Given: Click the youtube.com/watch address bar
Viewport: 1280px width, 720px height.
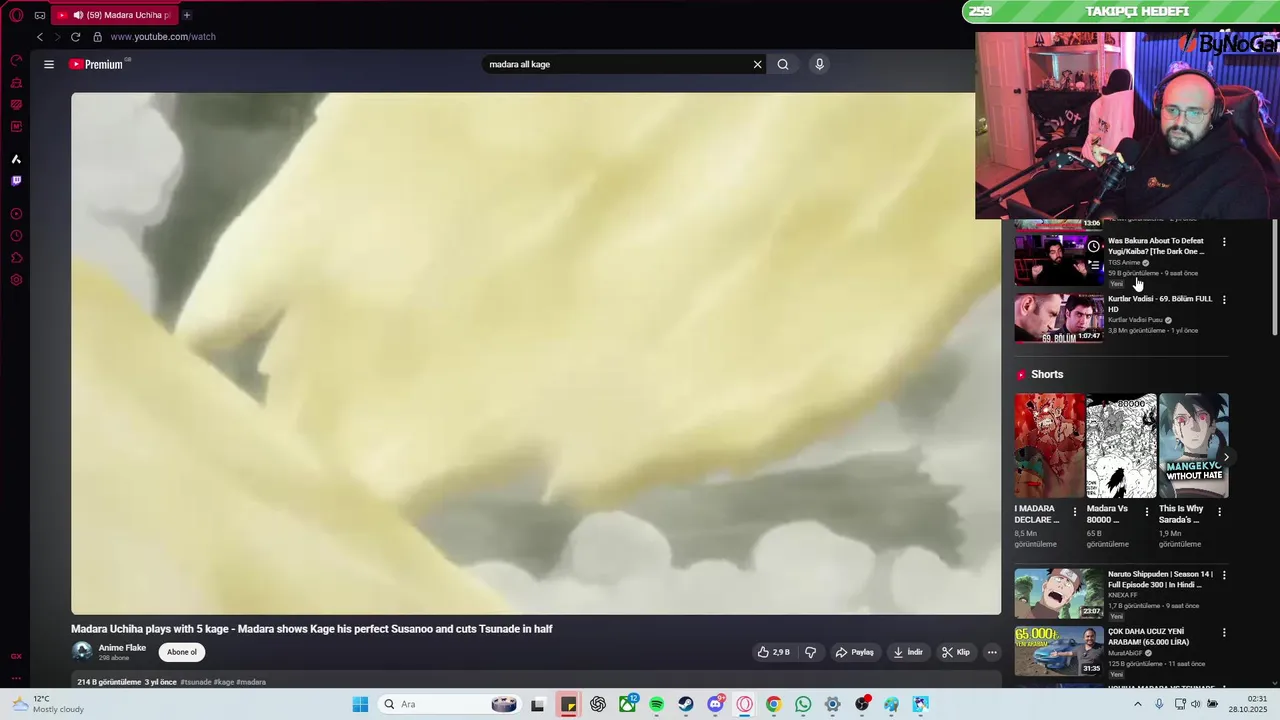Looking at the screenshot, I should (163, 37).
